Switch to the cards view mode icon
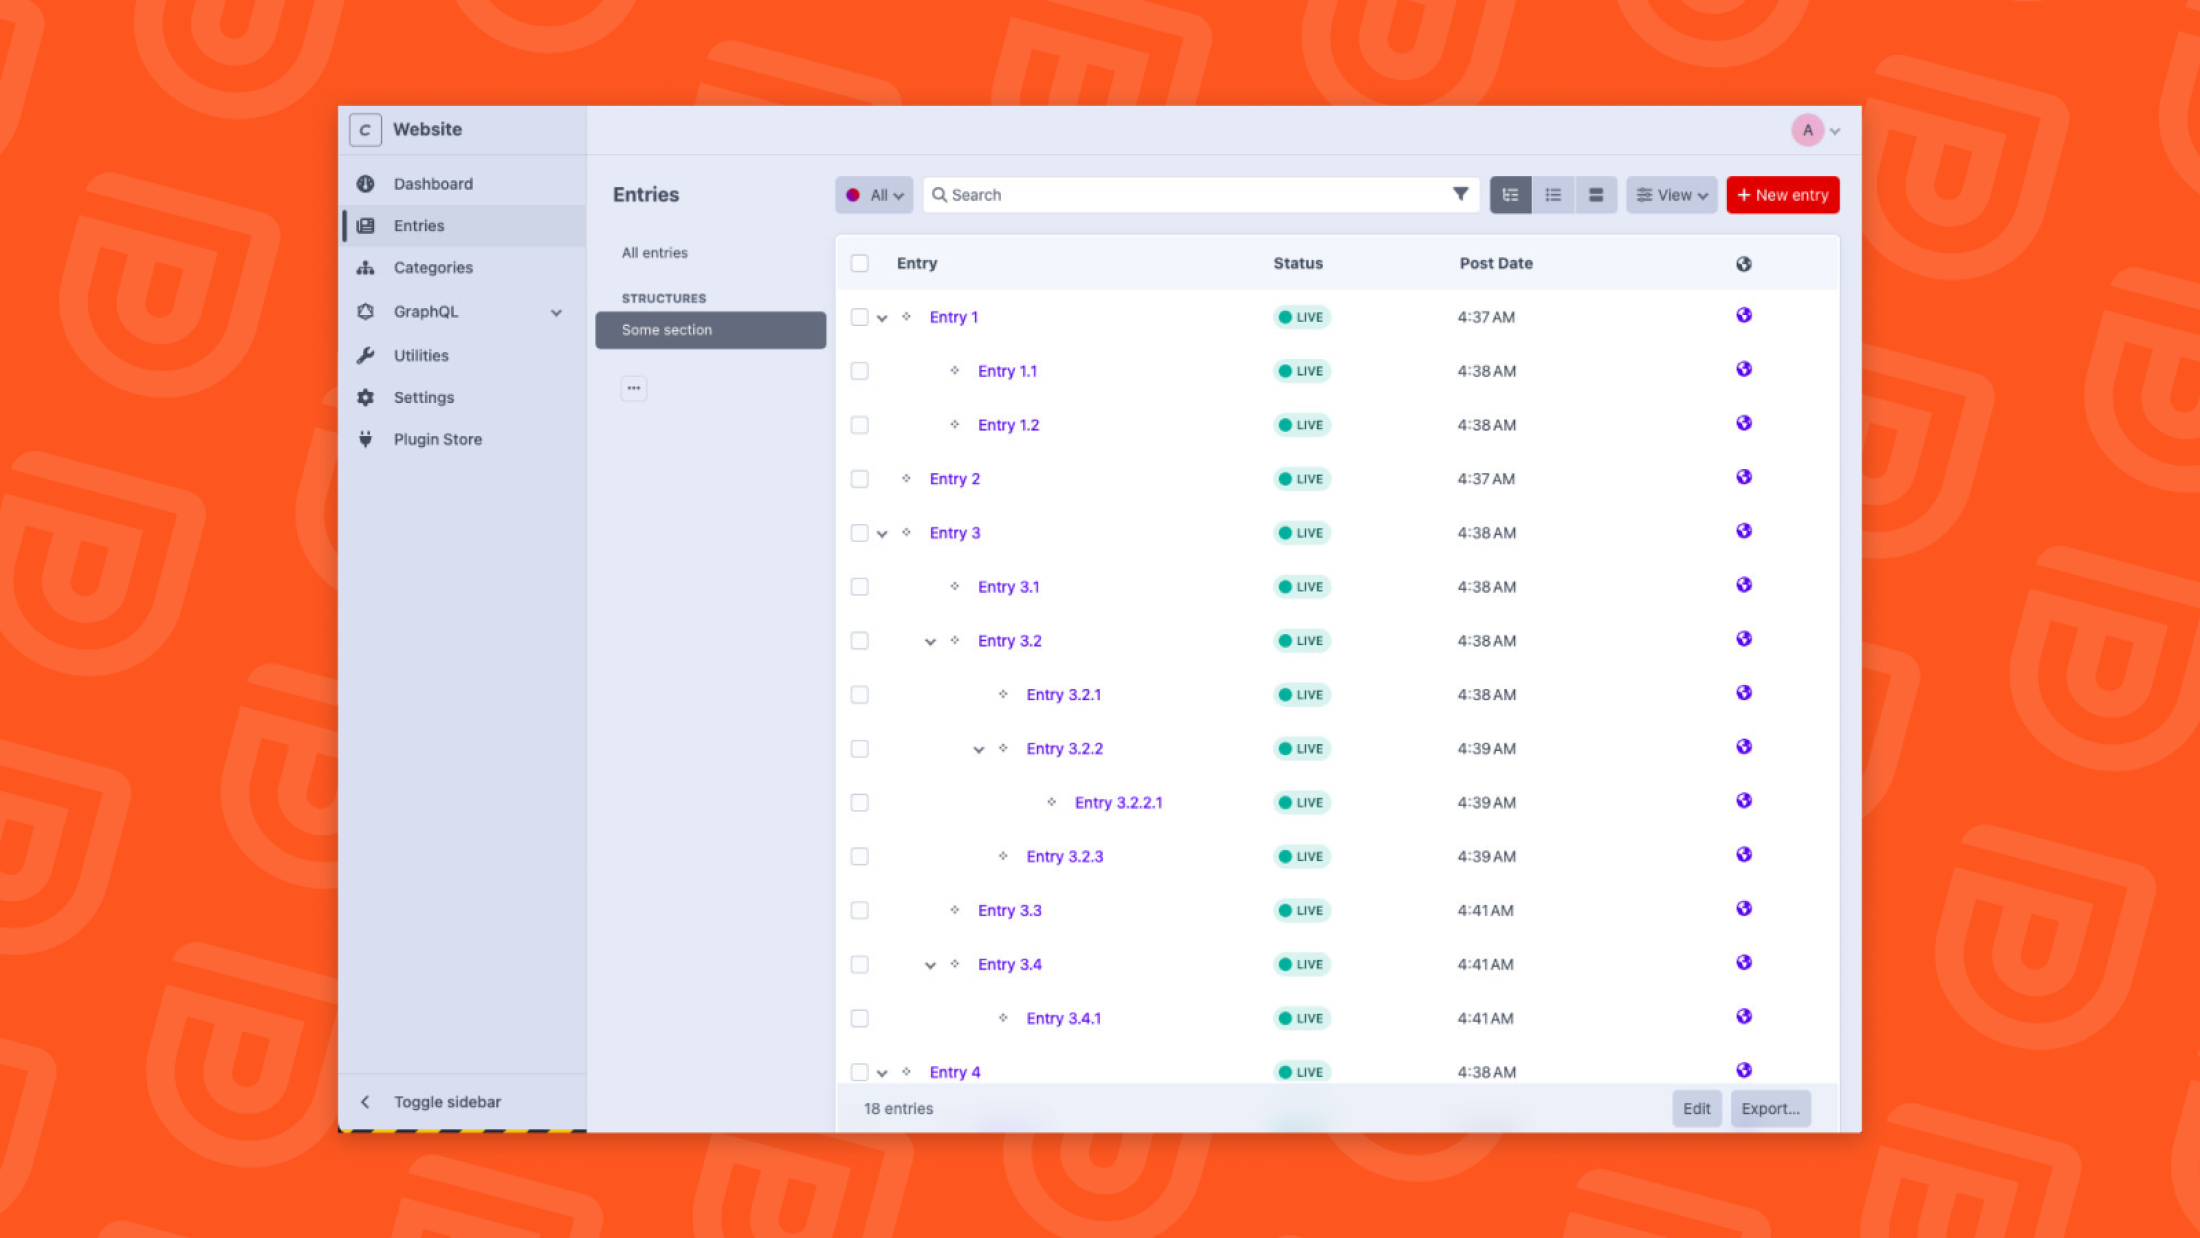Viewport: 2200px width, 1238px height. pos(1596,195)
